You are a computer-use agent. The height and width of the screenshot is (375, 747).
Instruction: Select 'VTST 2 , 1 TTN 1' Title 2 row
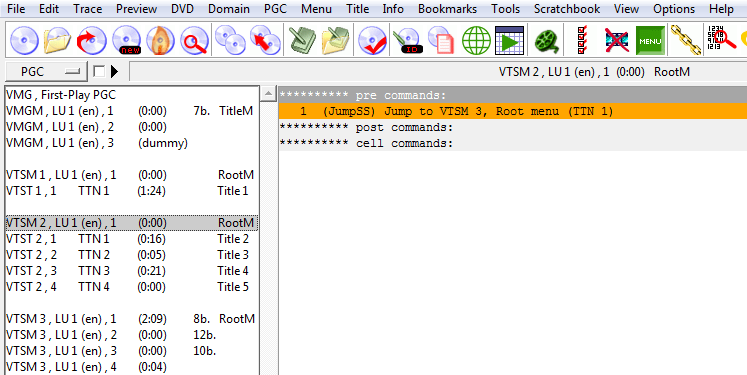pos(132,239)
